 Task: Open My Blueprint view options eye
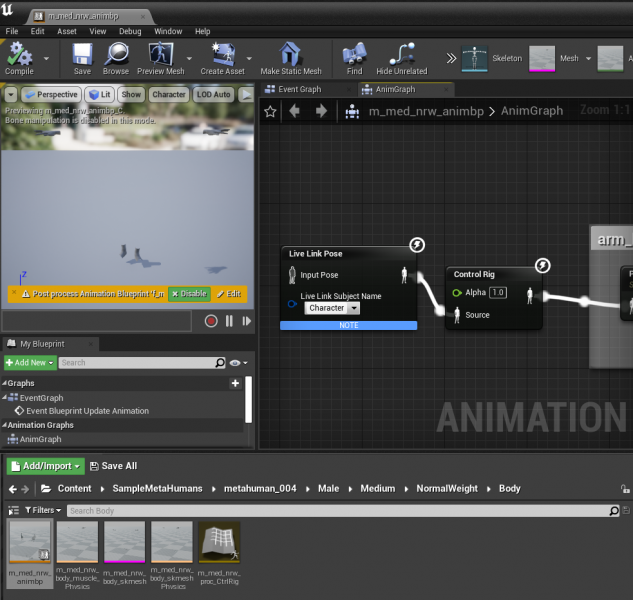coord(238,363)
